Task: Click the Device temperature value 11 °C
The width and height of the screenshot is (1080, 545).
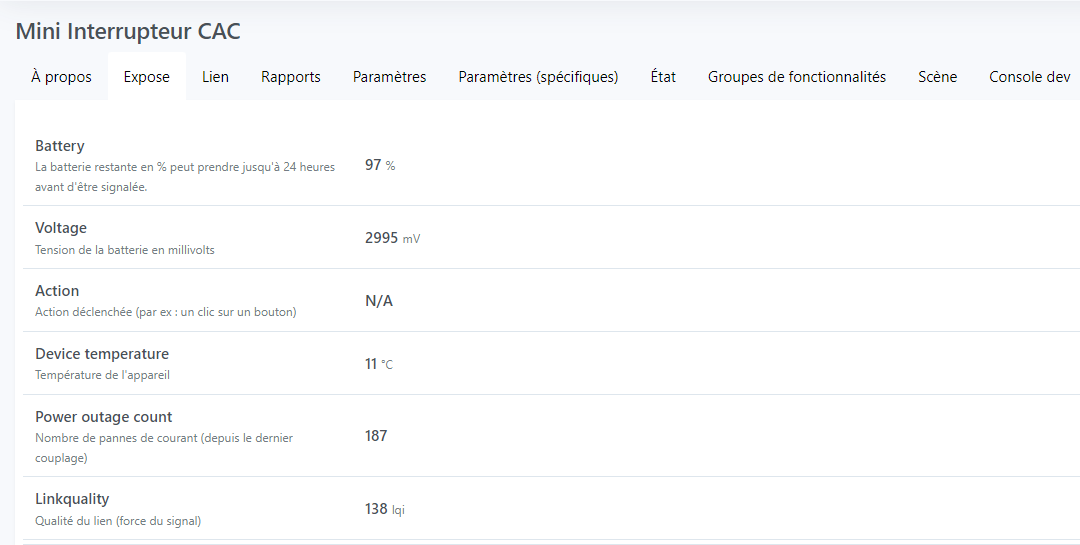Action: point(379,364)
